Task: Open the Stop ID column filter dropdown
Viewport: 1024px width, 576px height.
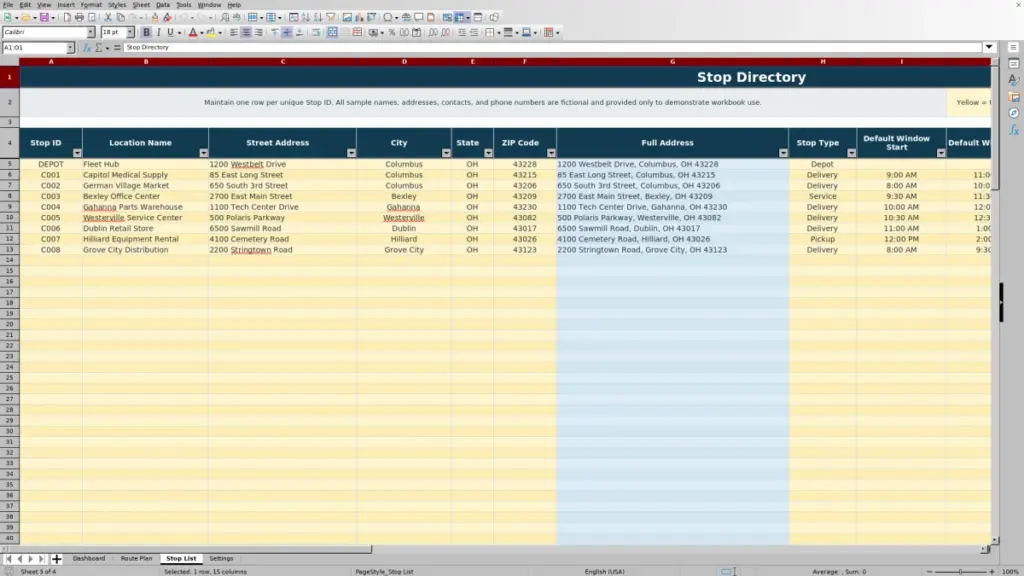Action: click(x=77, y=153)
